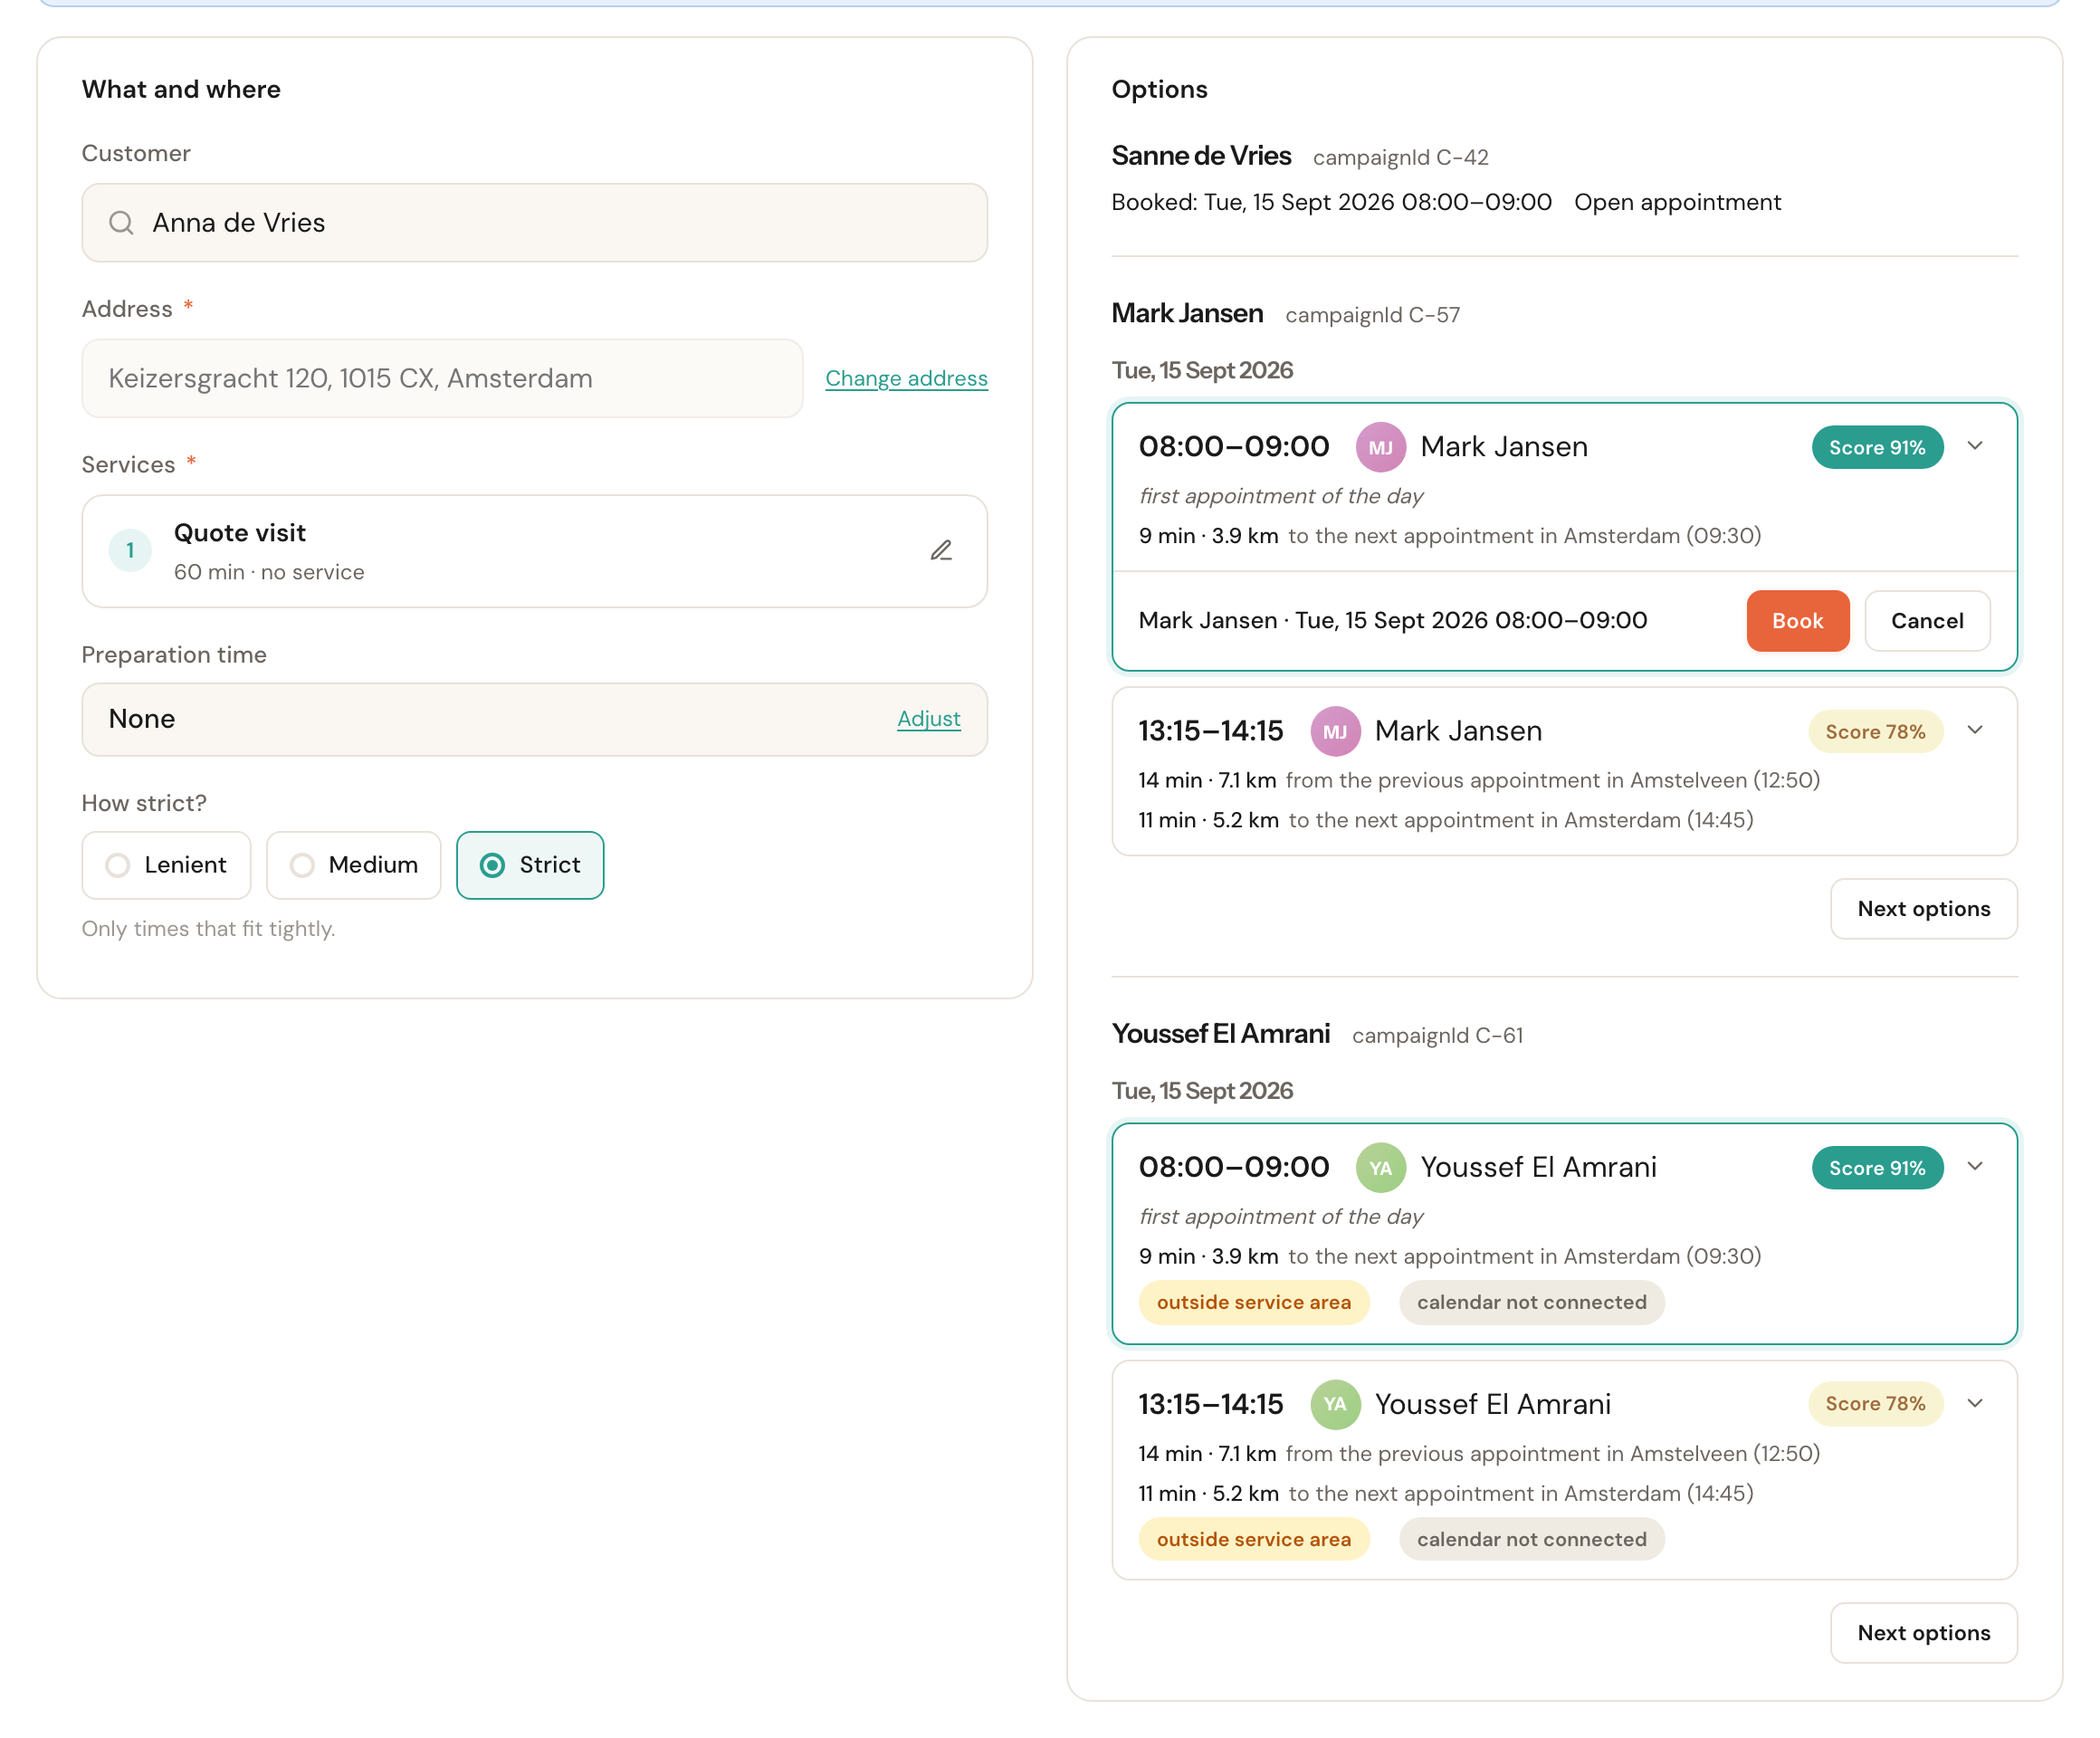The width and height of the screenshot is (2100, 1738).
Task: Edit the Quote visit service pencil icon
Action: (x=941, y=551)
